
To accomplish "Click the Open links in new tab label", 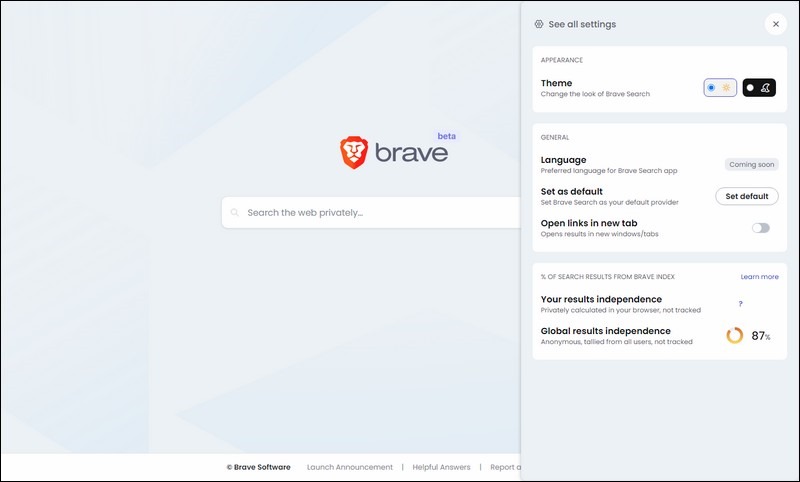I will 589,223.
